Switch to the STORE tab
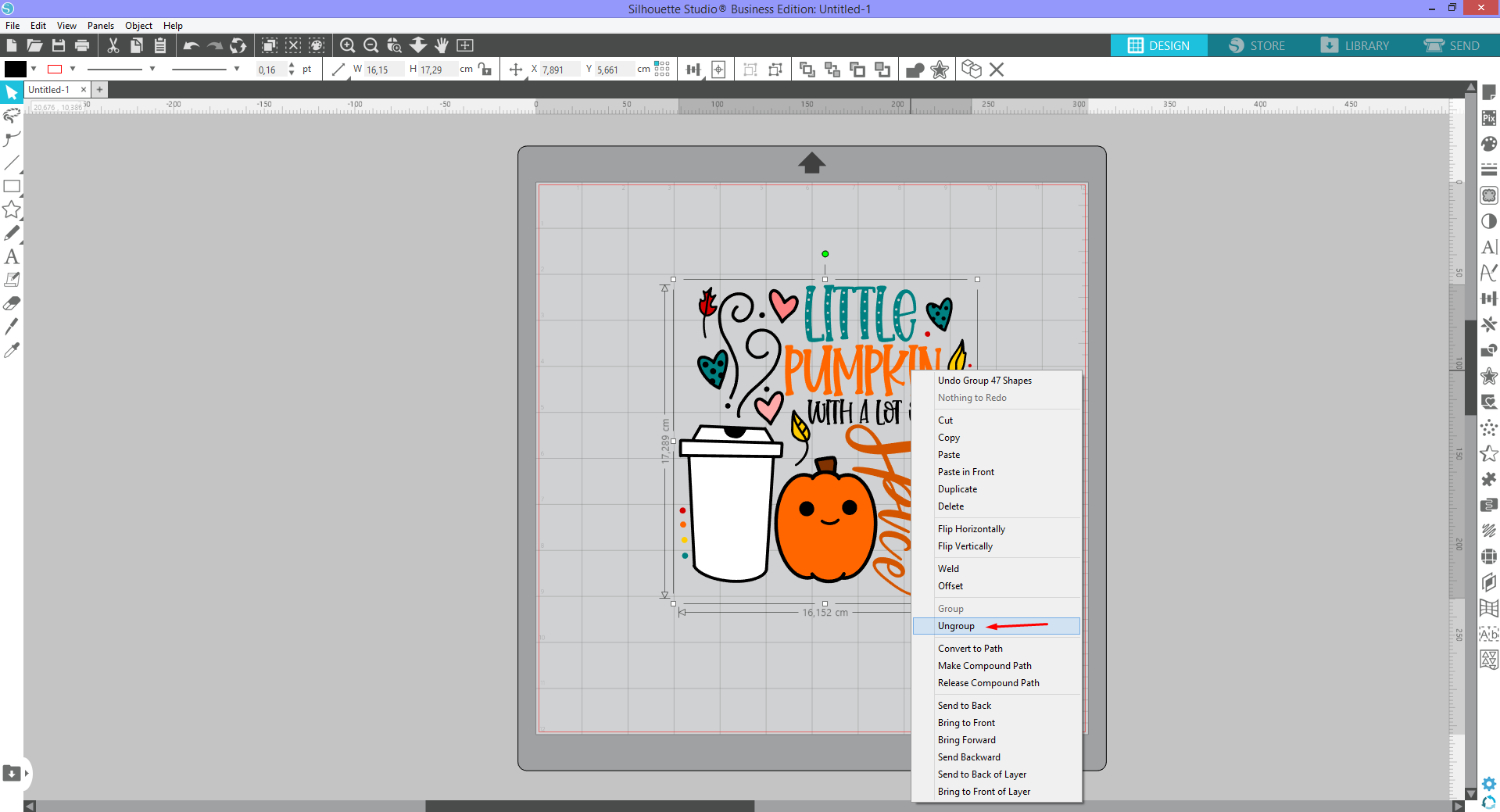Viewport: 1500px width, 812px height. point(1256,46)
